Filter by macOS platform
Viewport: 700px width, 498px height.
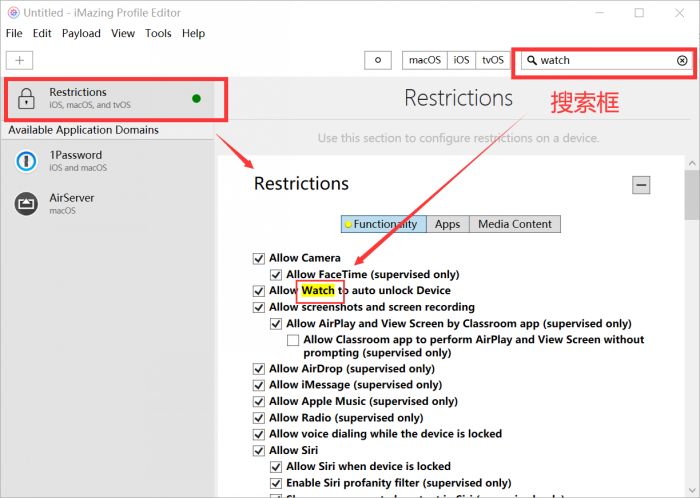tap(425, 60)
